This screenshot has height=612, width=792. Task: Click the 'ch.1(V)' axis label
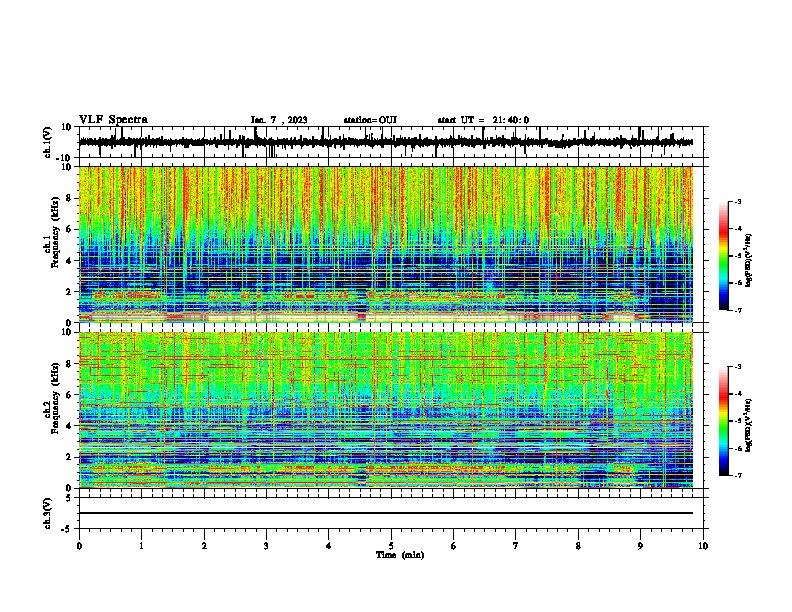(x=48, y=142)
